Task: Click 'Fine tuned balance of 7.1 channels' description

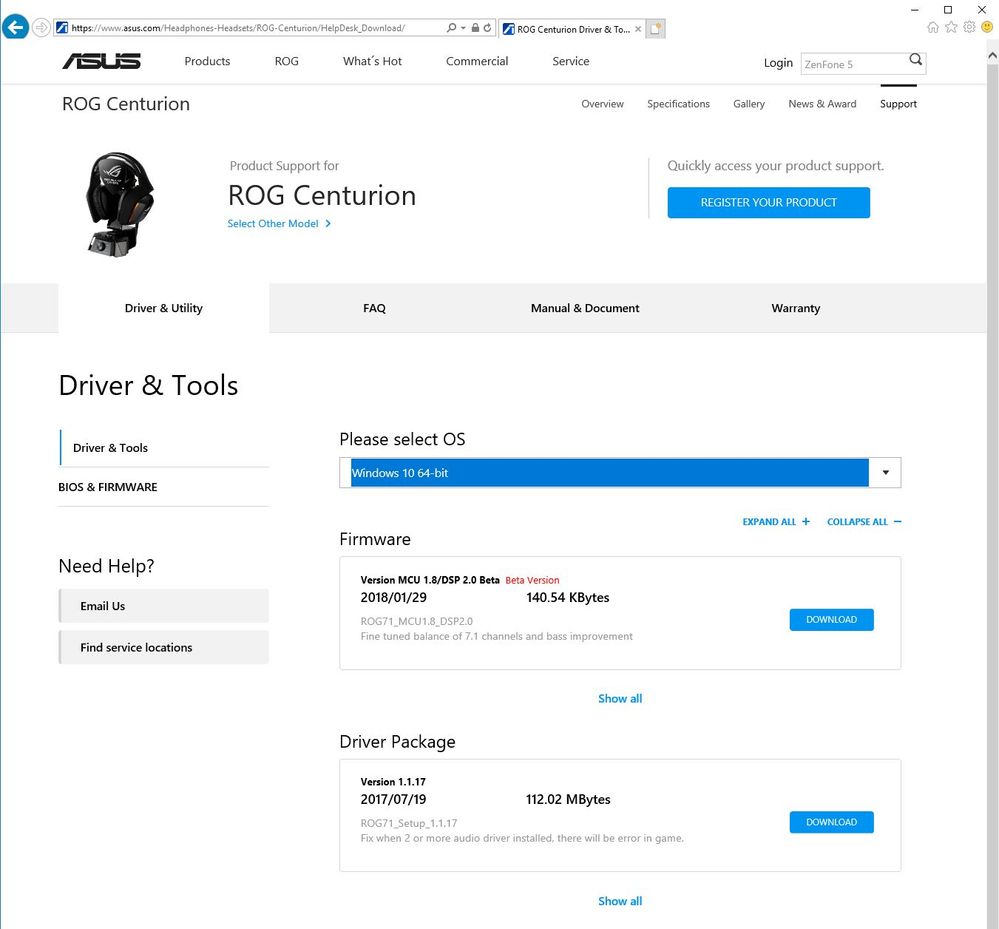Action: [x=496, y=637]
